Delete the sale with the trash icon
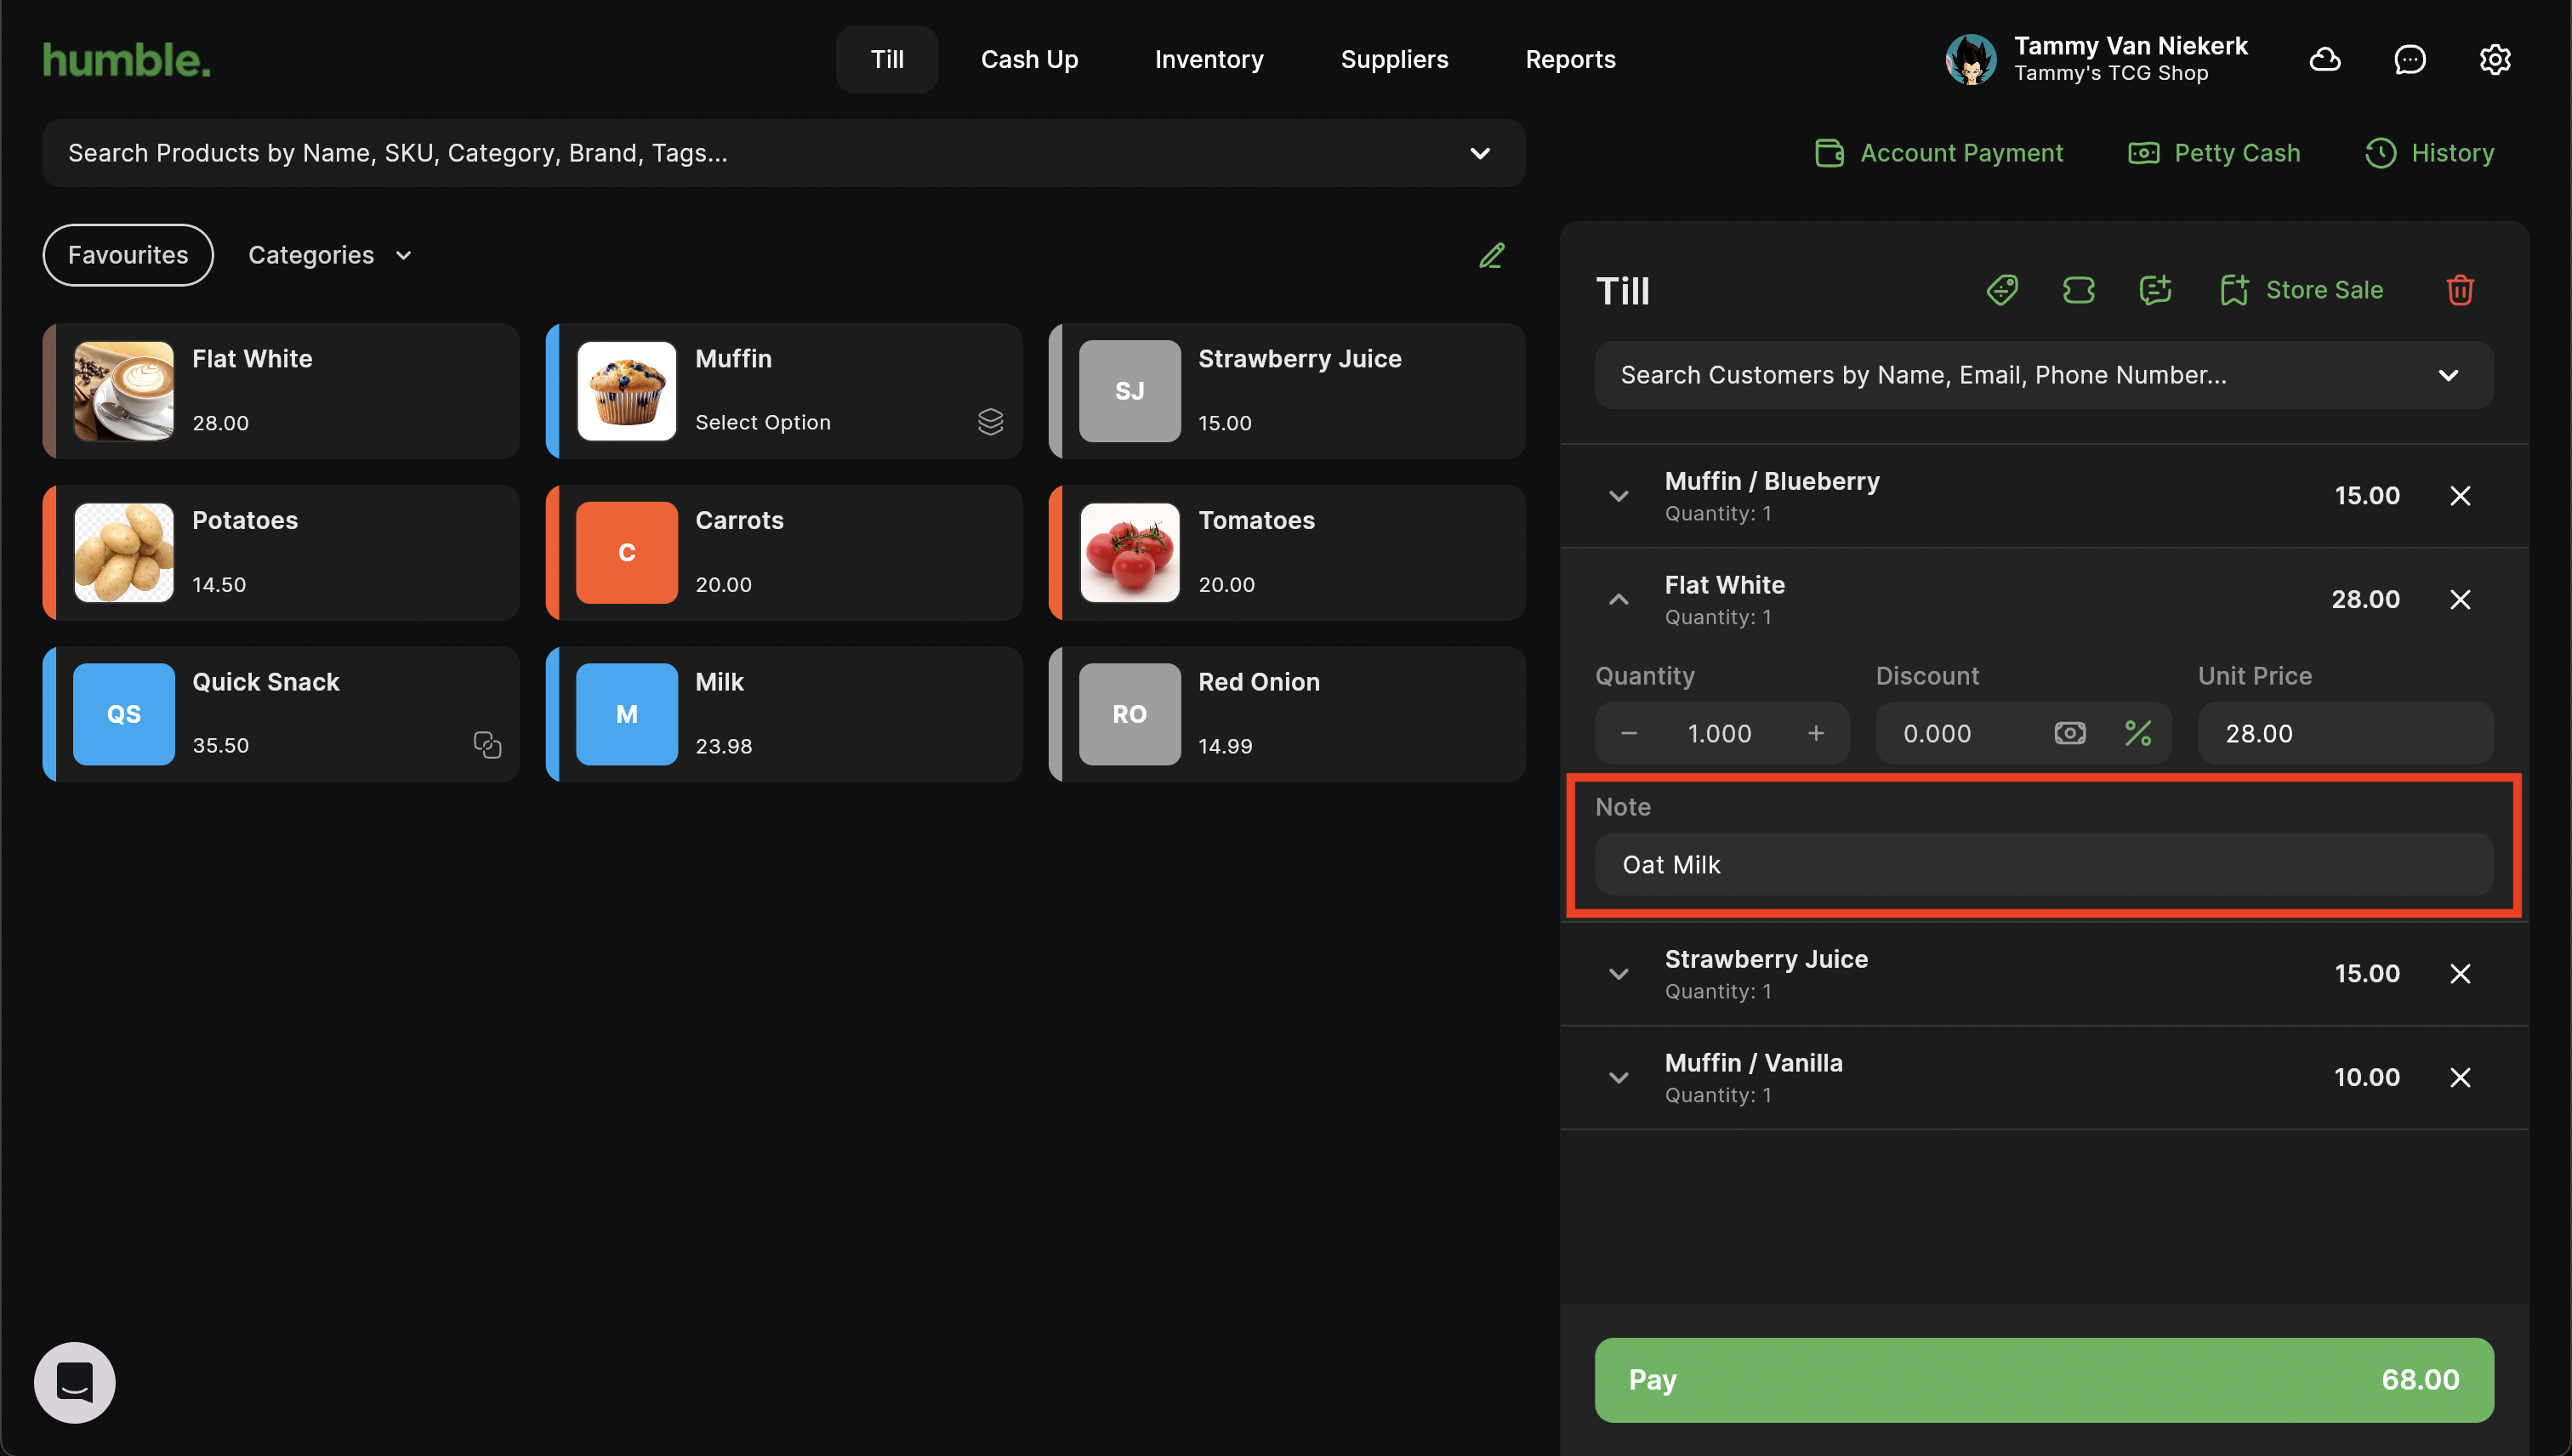 click(x=2460, y=290)
